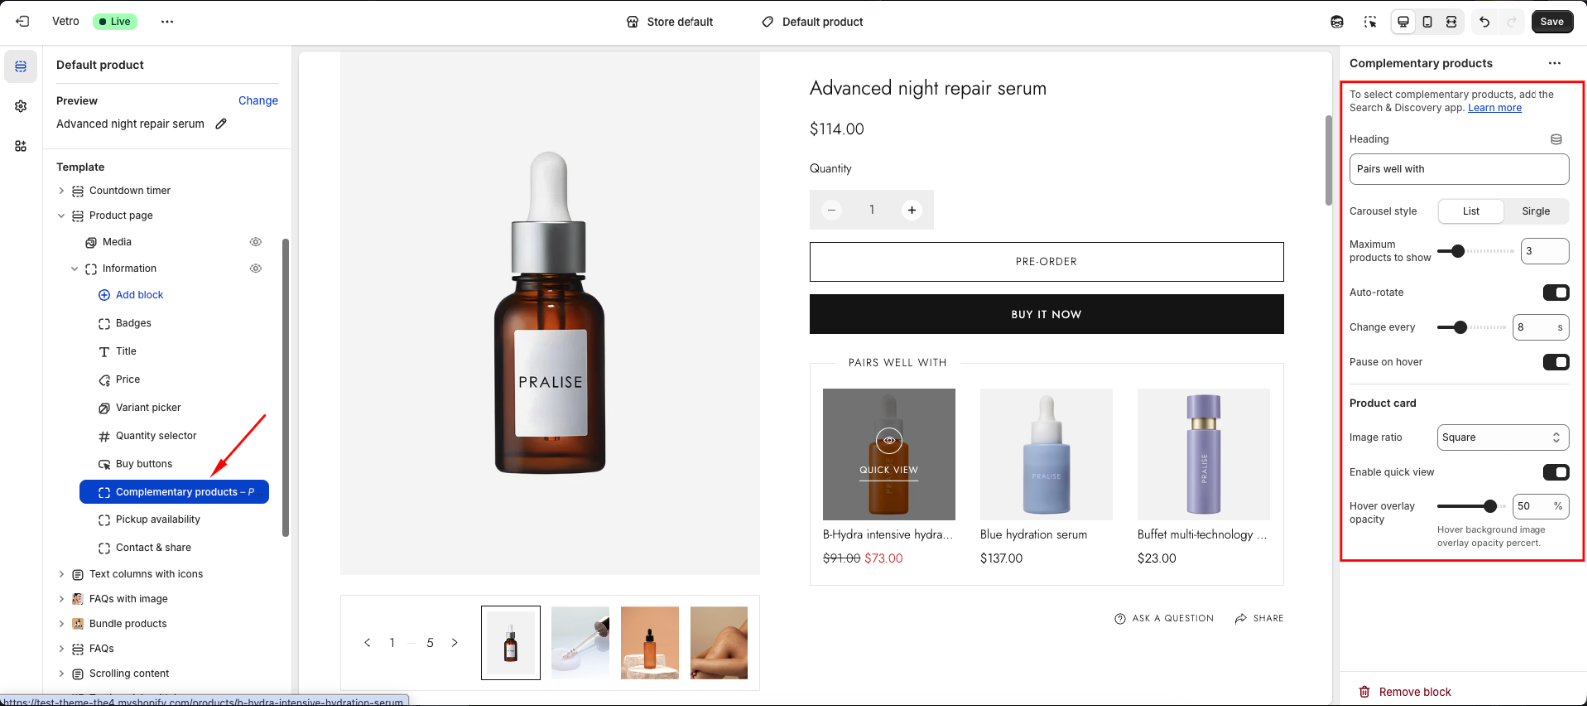Open the Image ratio dropdown
This screenshot has height=706, width=1587.
1503,437
